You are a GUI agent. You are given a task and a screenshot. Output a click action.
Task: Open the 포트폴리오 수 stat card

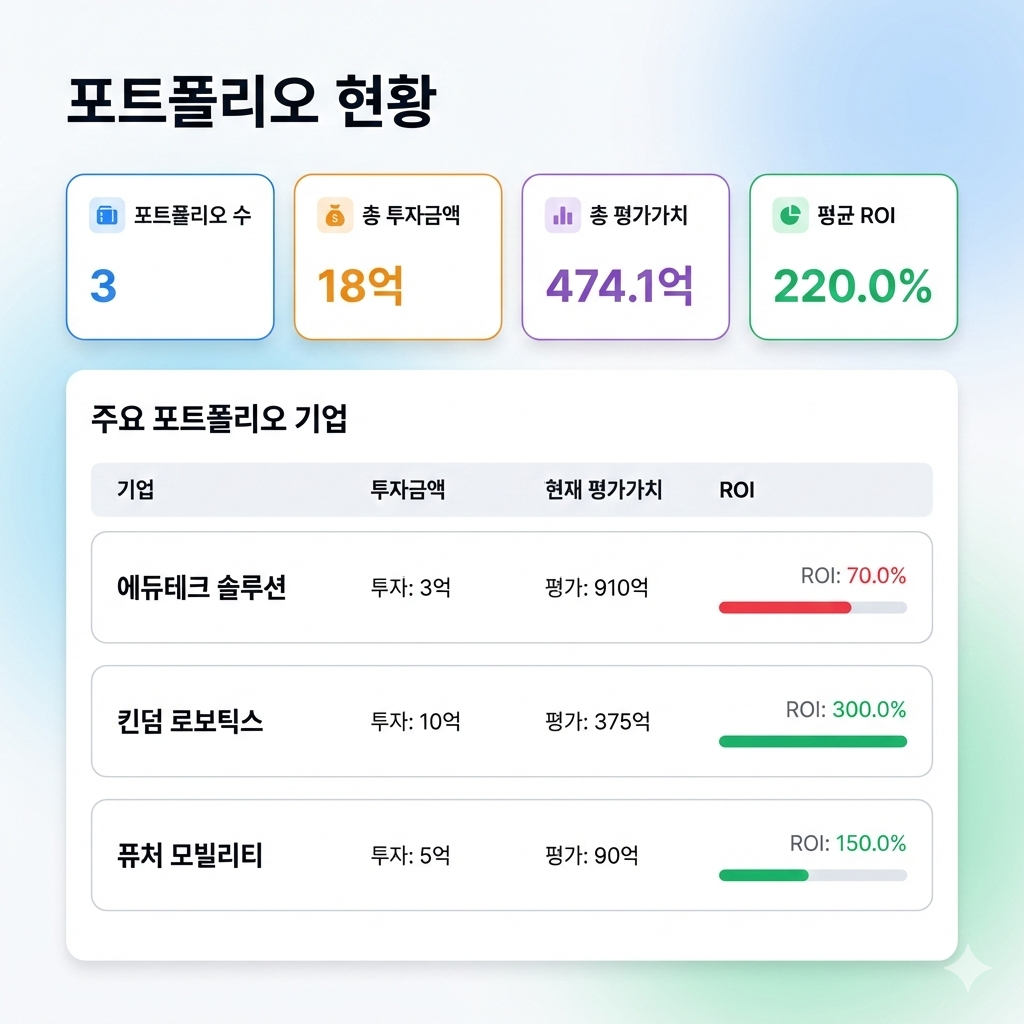(x=169, y=256)
